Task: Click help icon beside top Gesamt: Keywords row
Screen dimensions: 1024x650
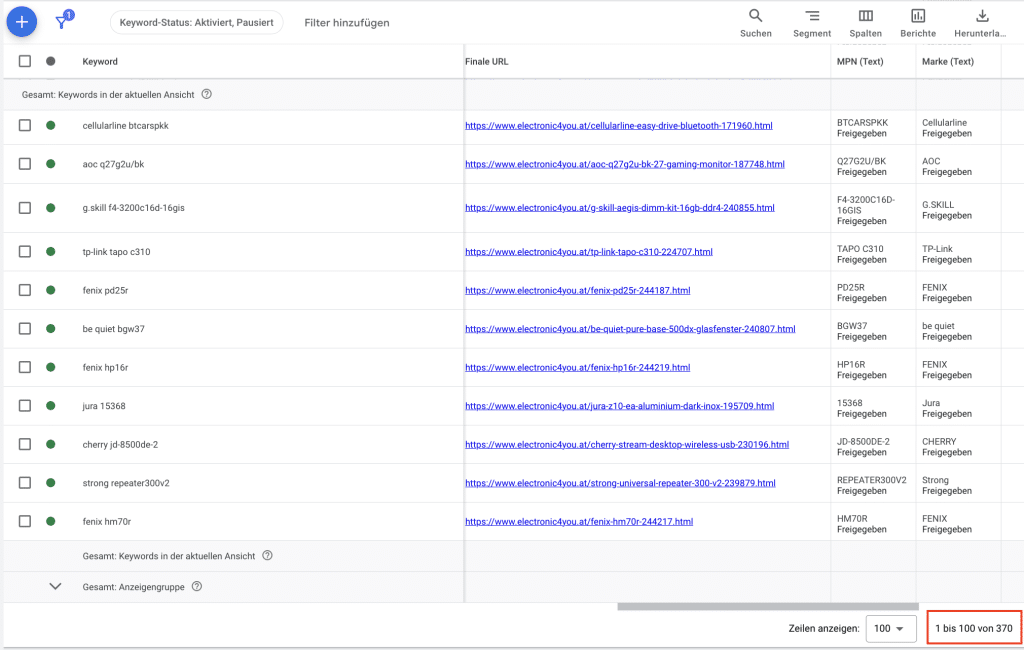Action: (207, 94)
